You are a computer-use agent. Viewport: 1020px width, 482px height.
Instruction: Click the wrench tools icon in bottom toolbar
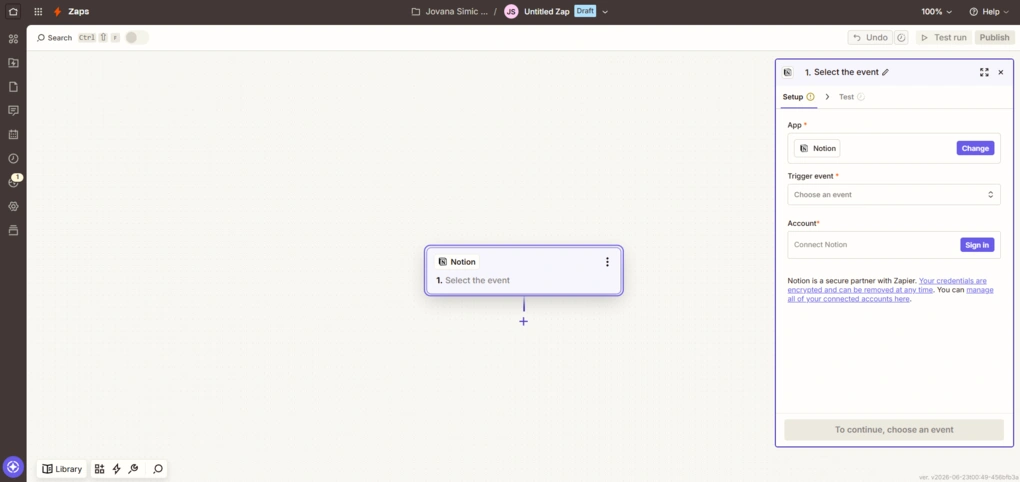coord(133,469)
